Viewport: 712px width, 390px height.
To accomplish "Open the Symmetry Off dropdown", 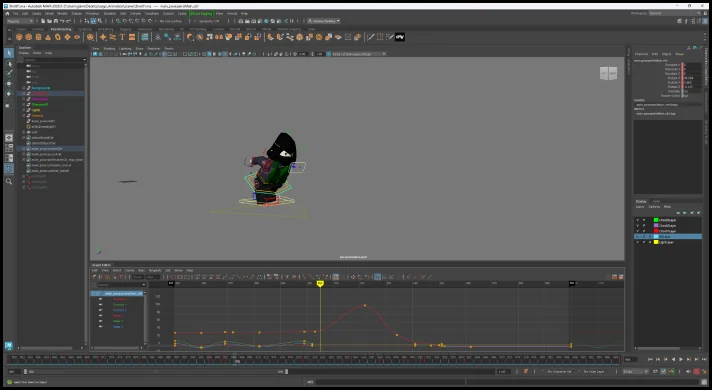I will click(210, 21).
